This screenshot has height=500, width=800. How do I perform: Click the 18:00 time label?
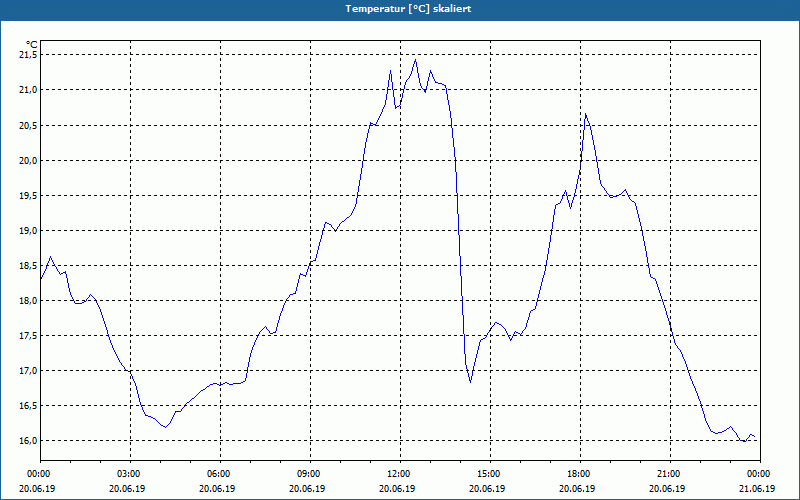[x=581, y=474]
